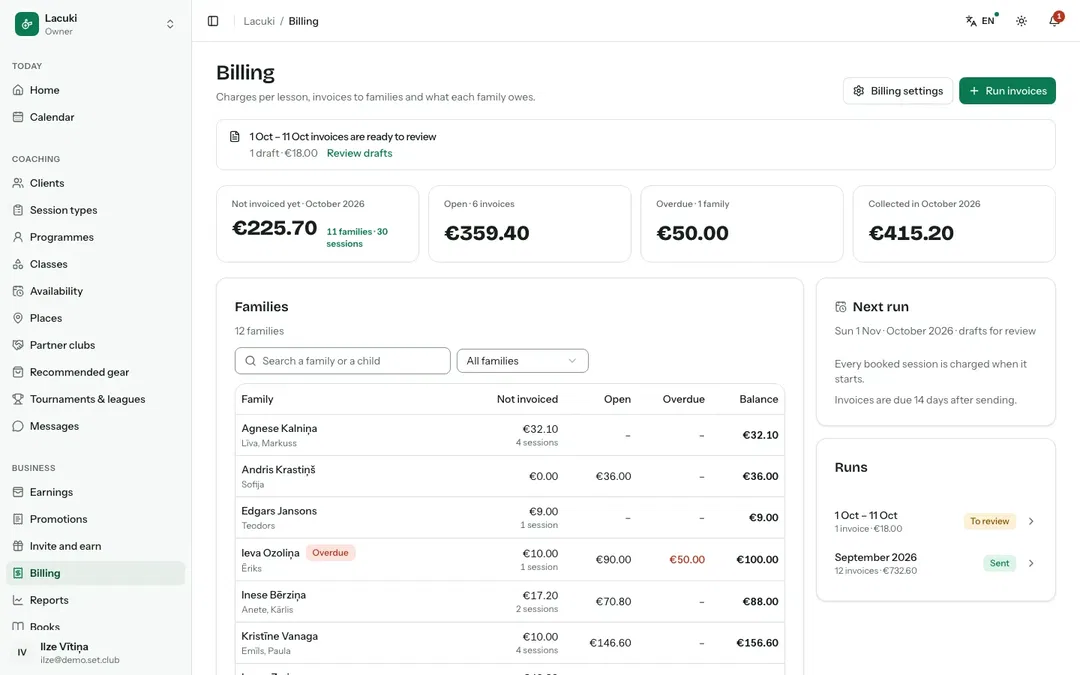Click the Invite and earn gift icon
The image size is (1080, 675).
[18, 546]
